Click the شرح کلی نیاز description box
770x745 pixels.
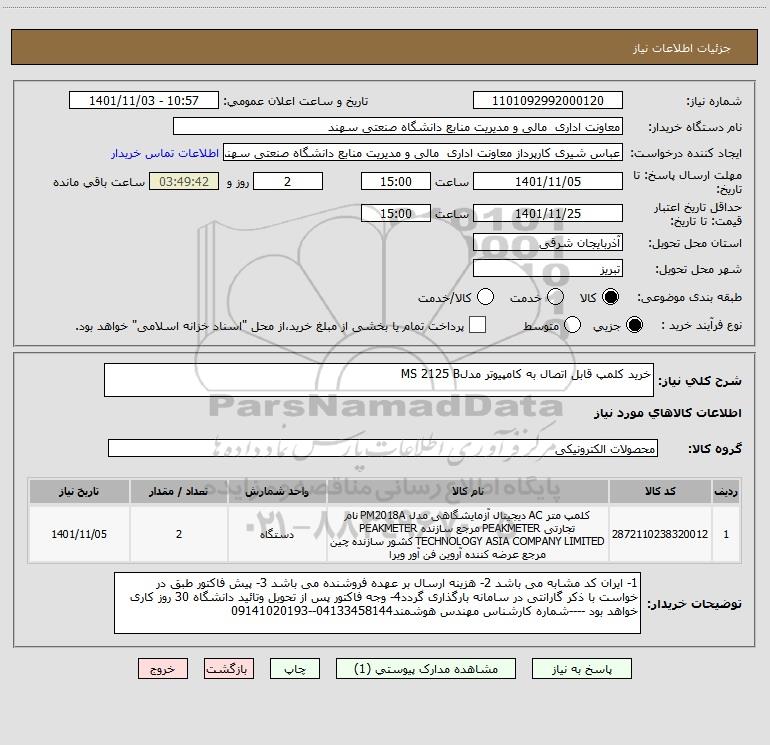(x=379, y=380)
